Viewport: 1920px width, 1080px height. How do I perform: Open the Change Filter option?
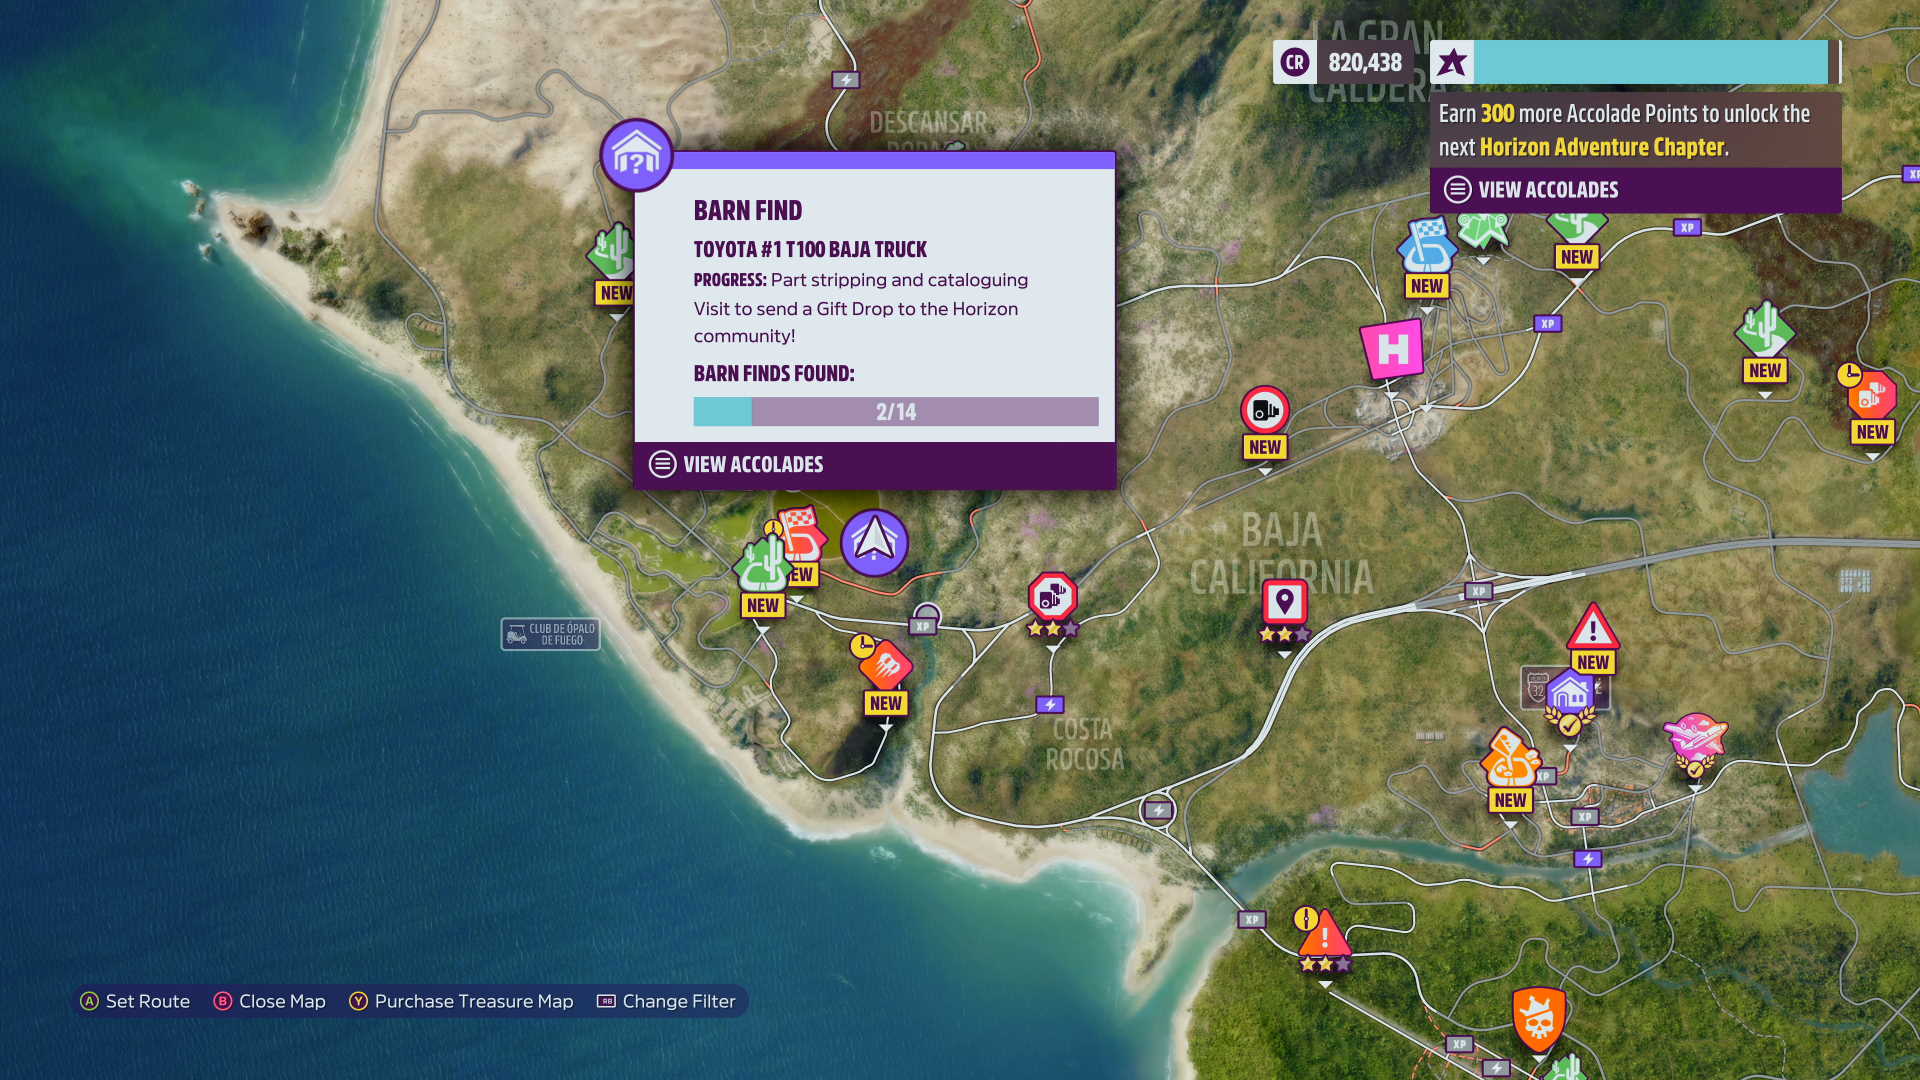[666, 1001]
